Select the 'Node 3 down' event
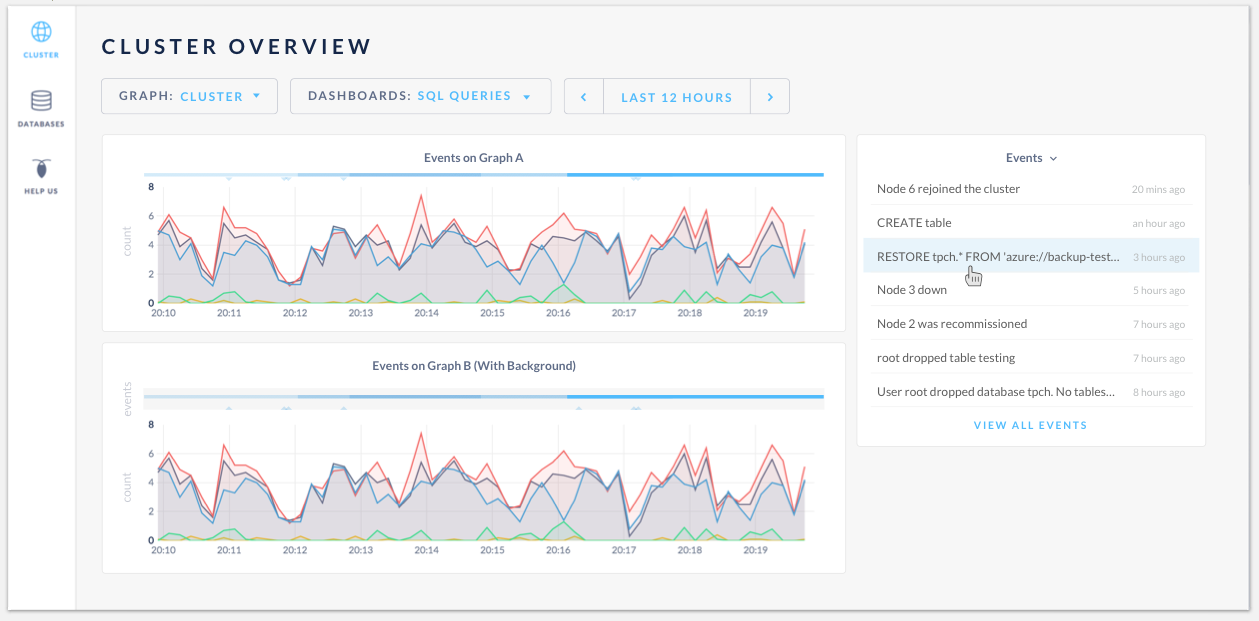The height and width of the screenshot is (621, 1259). click(x=1031, y=290)
